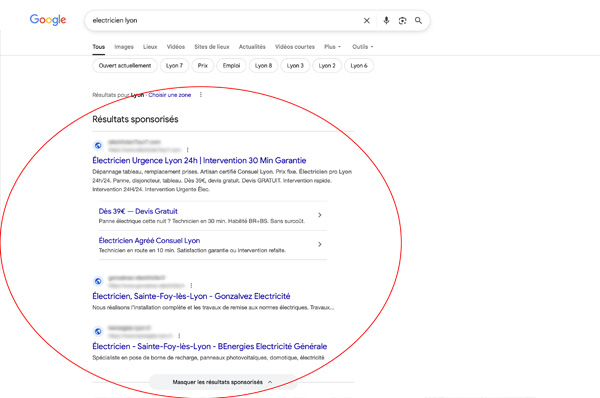This screenshot has width=600, height=398.
Task: Open Vidéos courtes tab
Action: tap(295, 47)
